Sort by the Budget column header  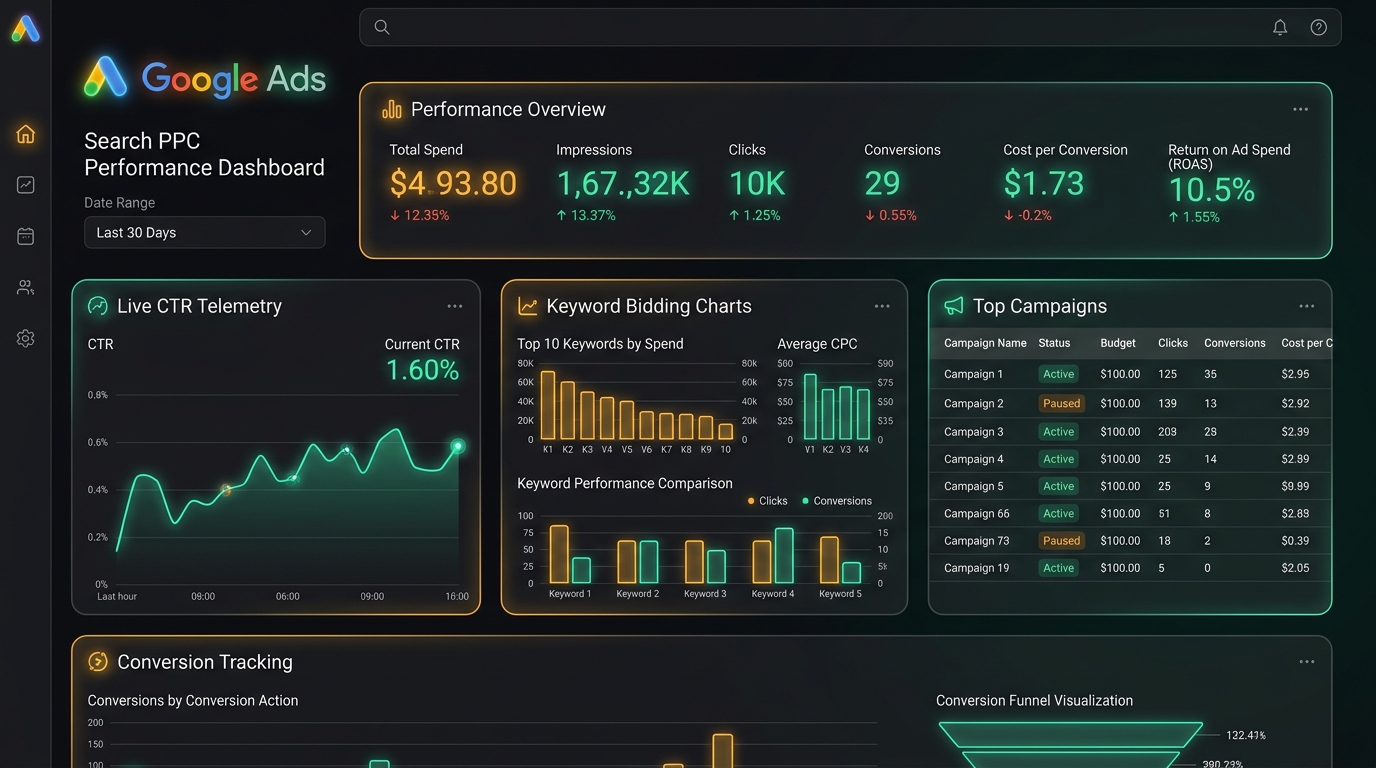(x=1118, y=343)
